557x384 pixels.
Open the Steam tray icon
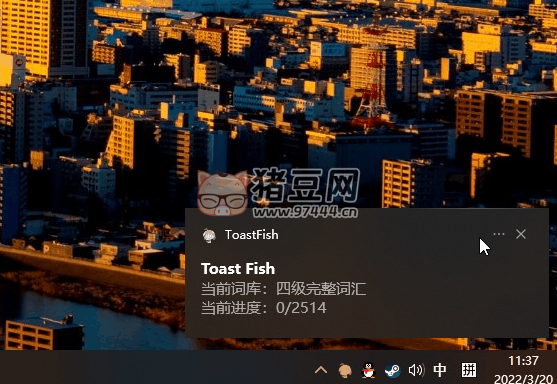(x=393, y=371)
